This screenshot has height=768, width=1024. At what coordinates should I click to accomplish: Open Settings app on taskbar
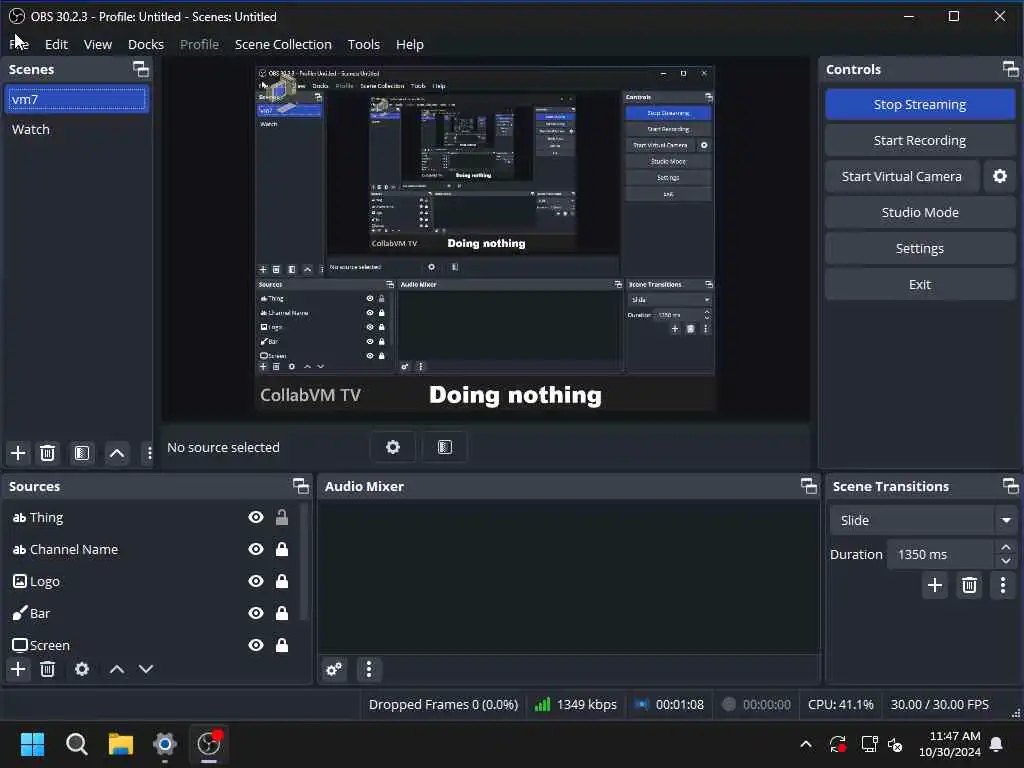click(165, 744)
